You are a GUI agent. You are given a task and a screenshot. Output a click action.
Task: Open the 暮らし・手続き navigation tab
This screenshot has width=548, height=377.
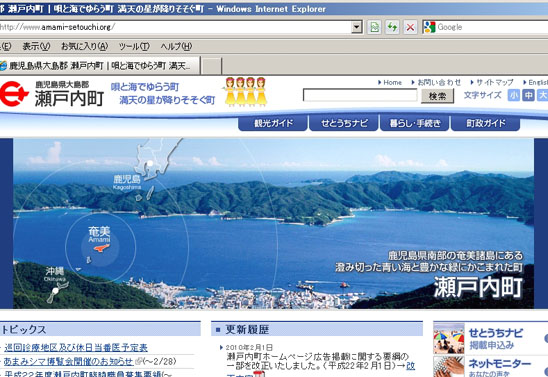point(414,123)
